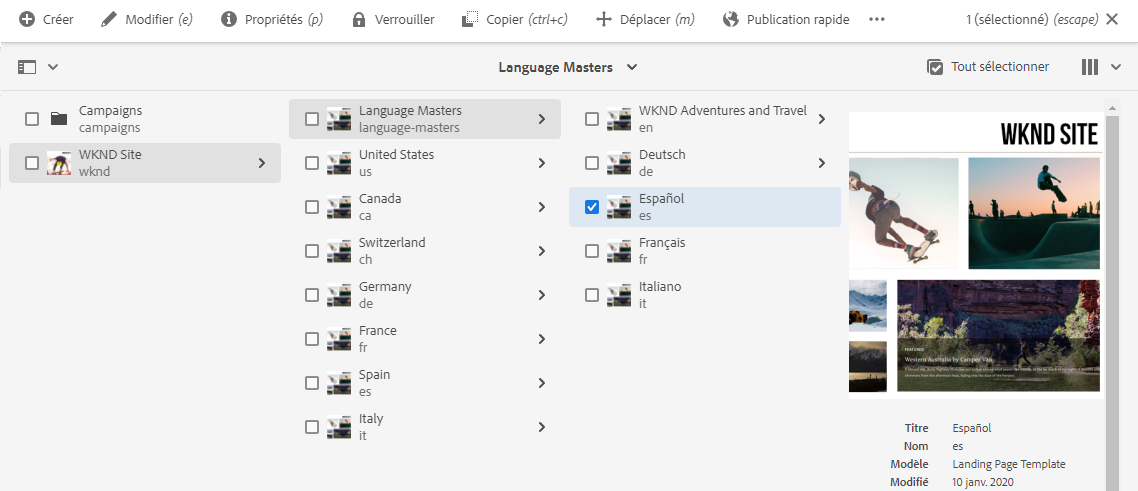Open the more actions ellipsis menu

pyautogui.click(x=877, y=20)
